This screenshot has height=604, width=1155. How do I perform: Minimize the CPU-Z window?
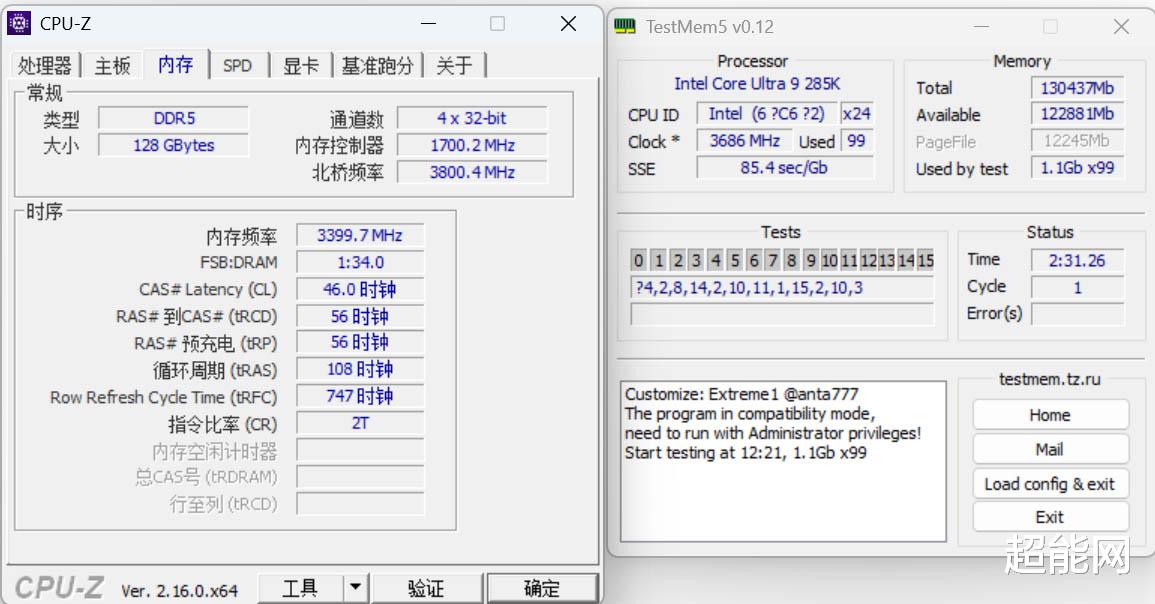(429, 24)
